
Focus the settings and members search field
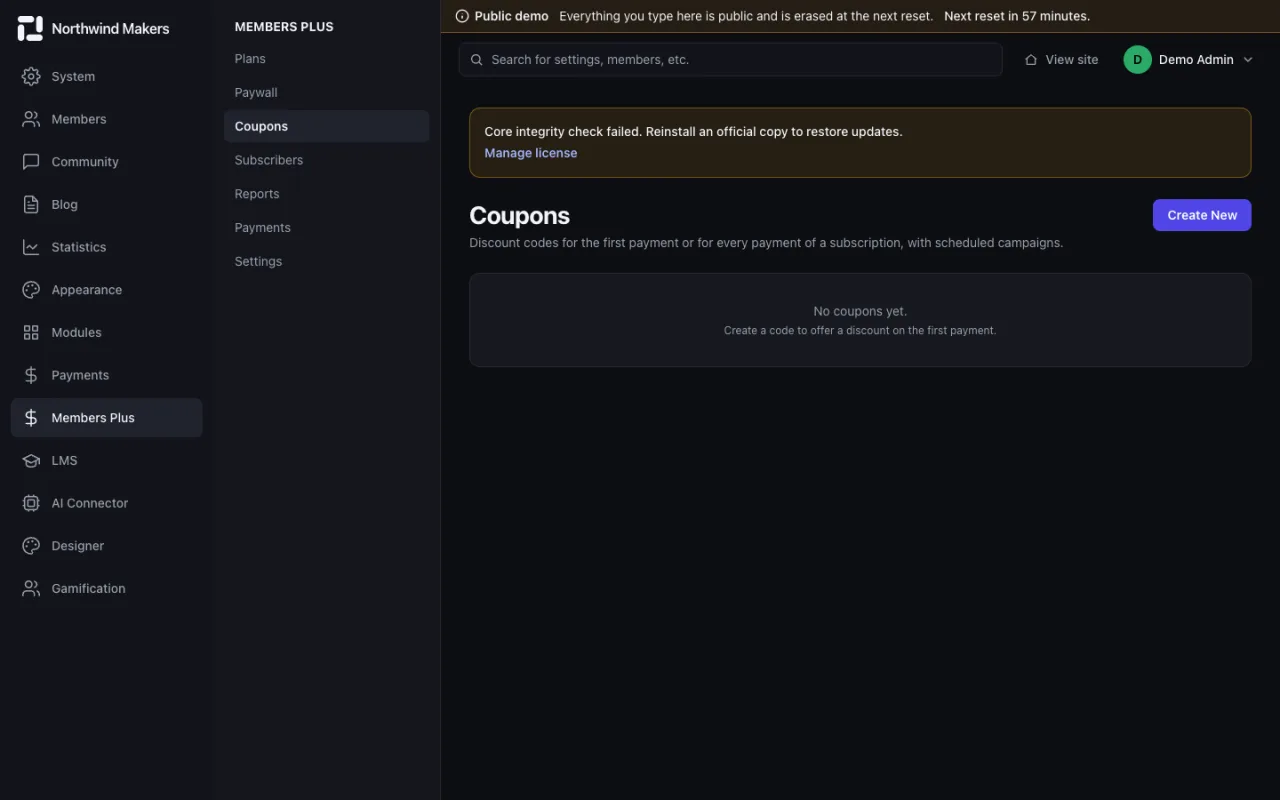(731, 60)
